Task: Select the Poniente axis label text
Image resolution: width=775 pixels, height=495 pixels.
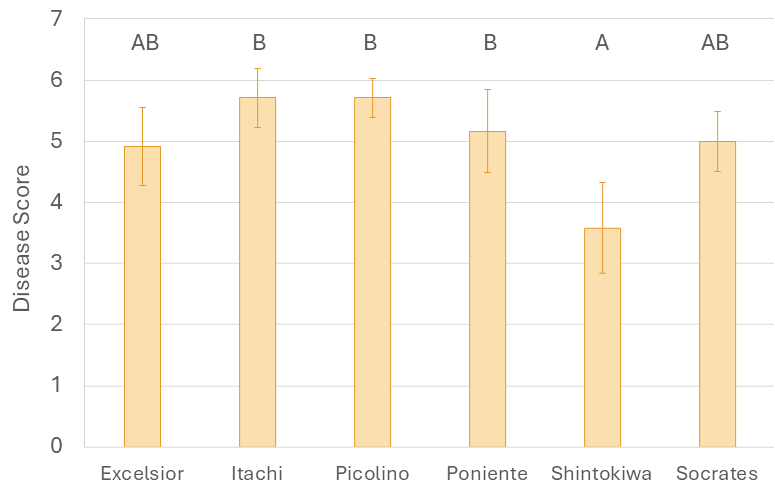Action: tap(487, 473)
